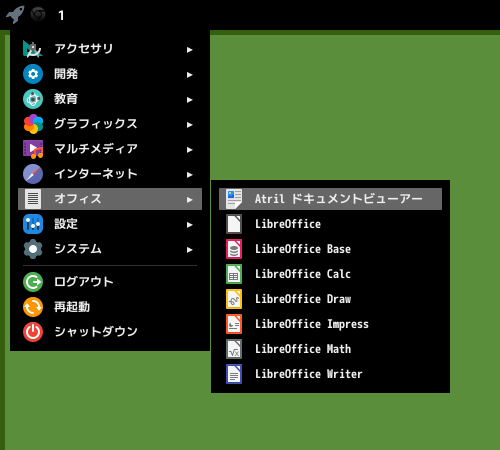Image resolution: width=500 pixels, height=450 pixels.
Task: Click the システム gear icon
Action: pos(33,249)
